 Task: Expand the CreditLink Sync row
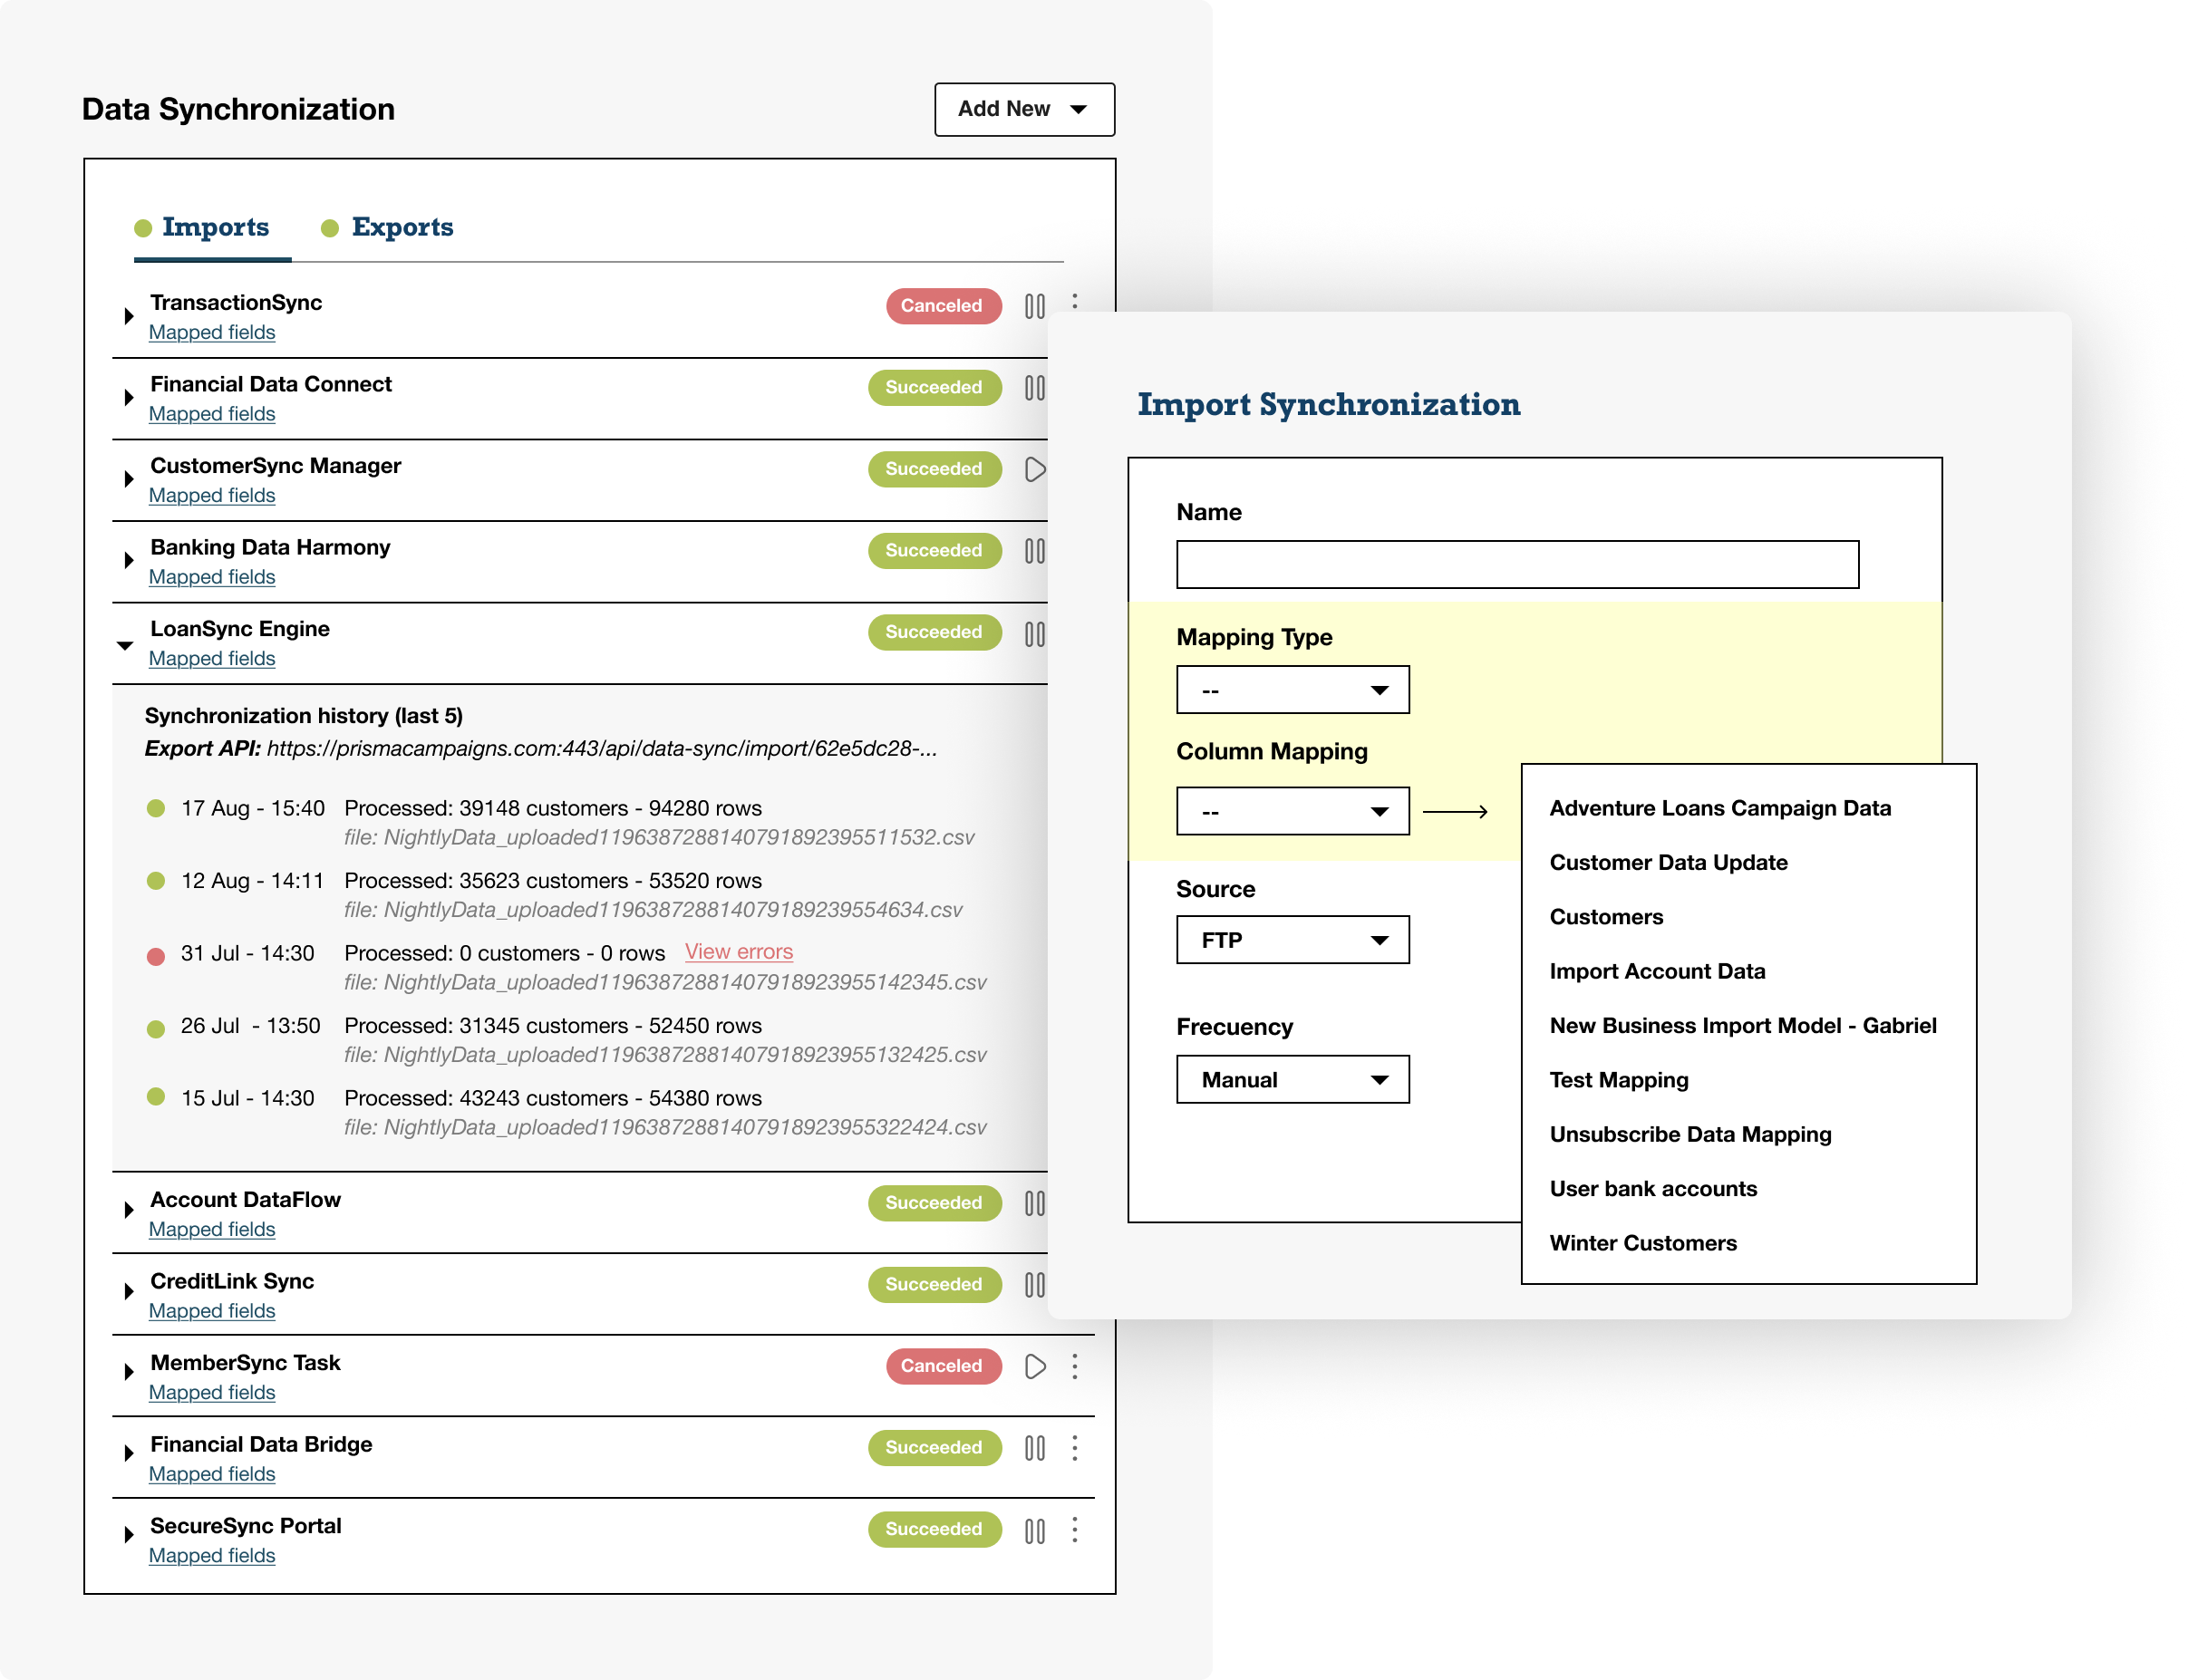tap(128, 1293)
